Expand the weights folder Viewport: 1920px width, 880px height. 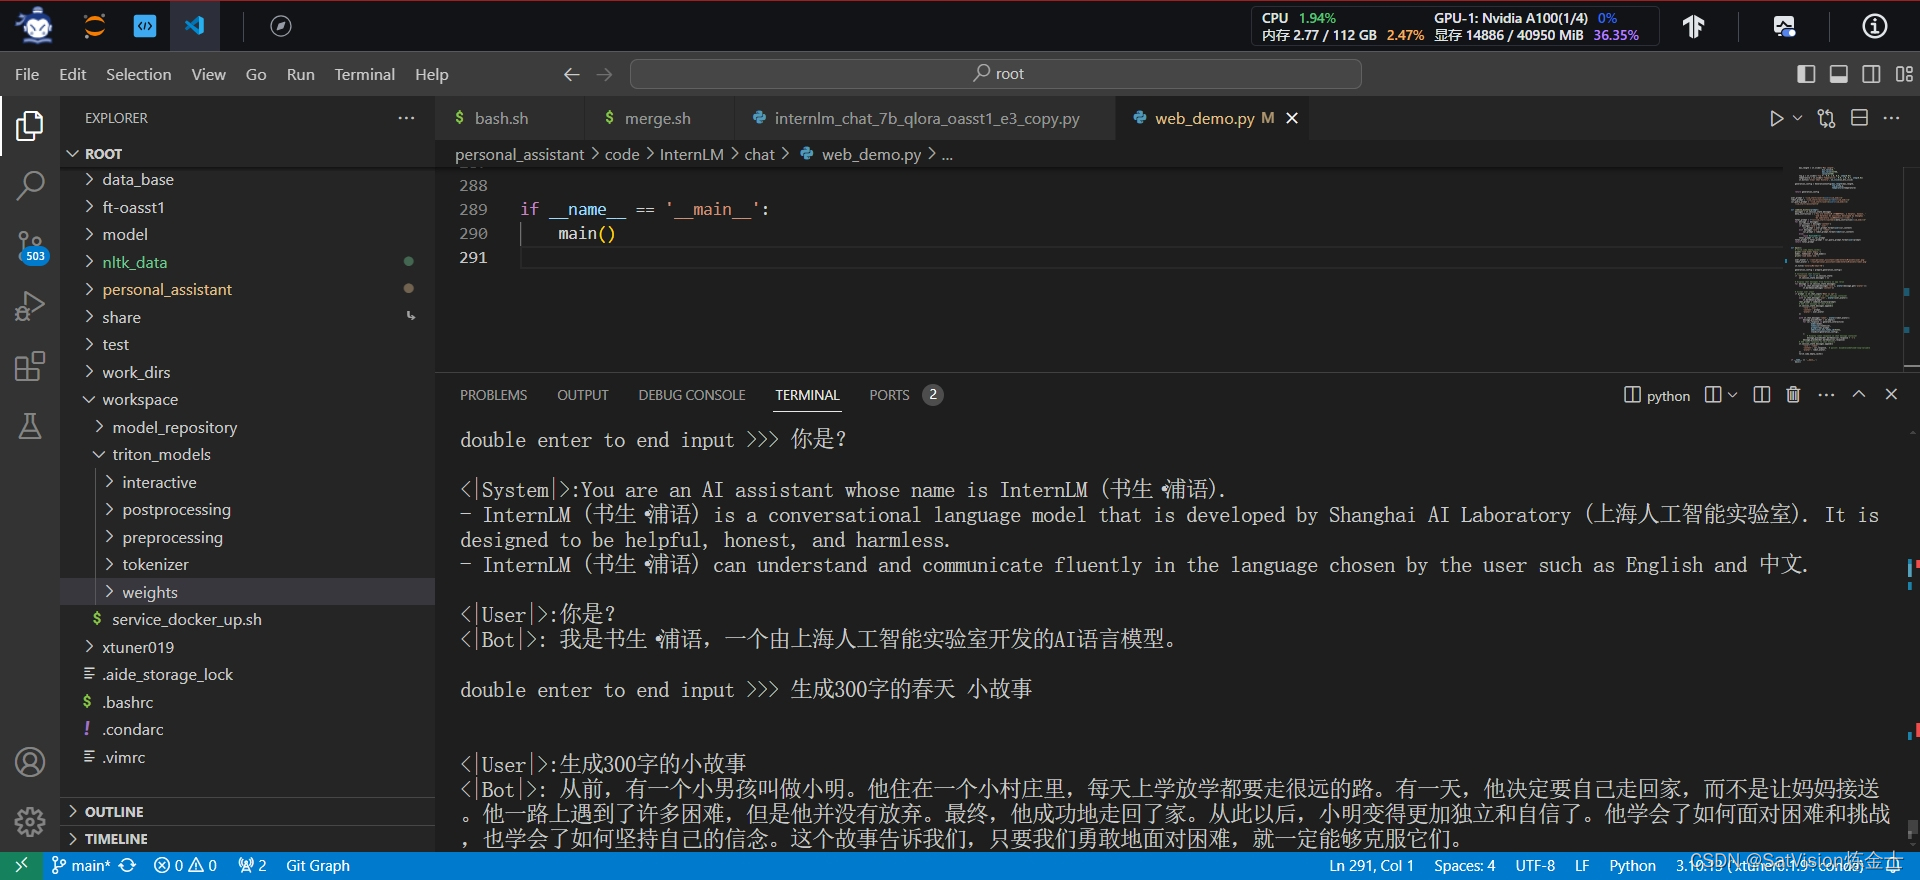click(248, 593)
